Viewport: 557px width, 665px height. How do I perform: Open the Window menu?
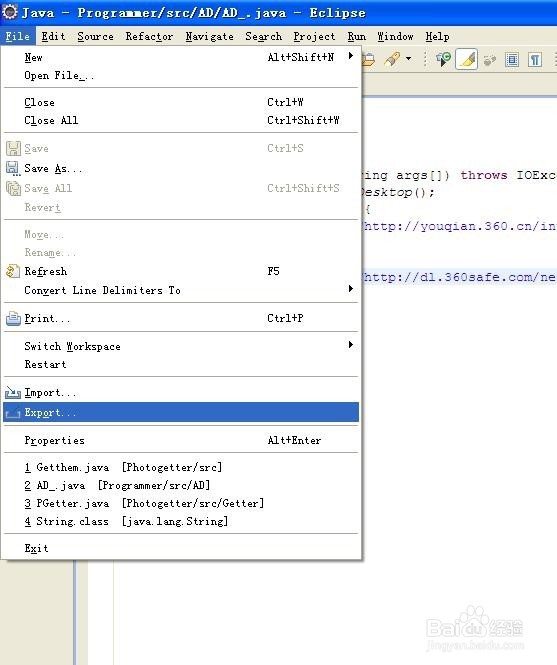point(395,36)
